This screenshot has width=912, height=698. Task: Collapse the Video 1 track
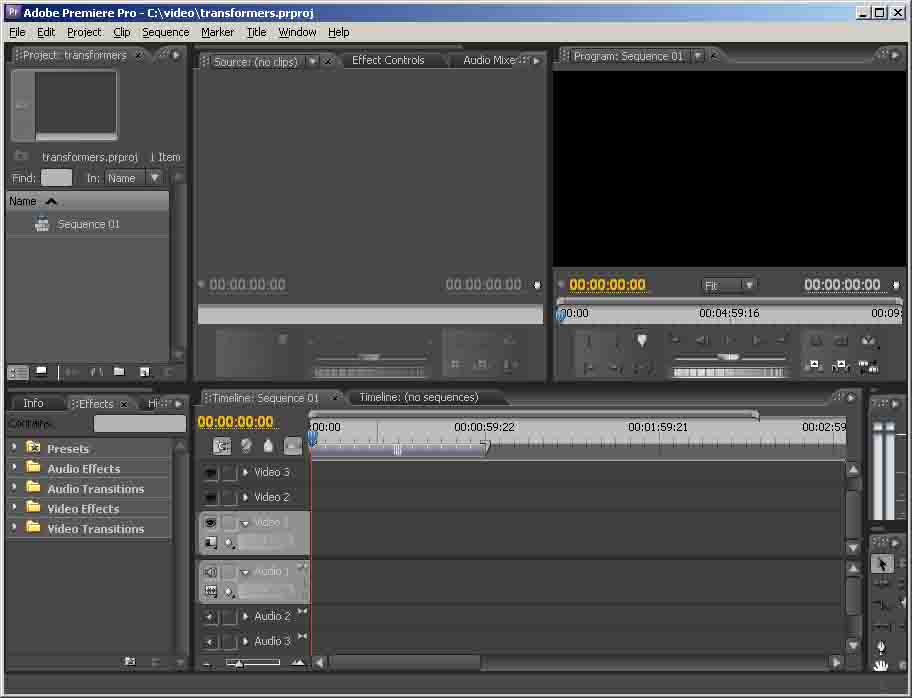(245, 523)
